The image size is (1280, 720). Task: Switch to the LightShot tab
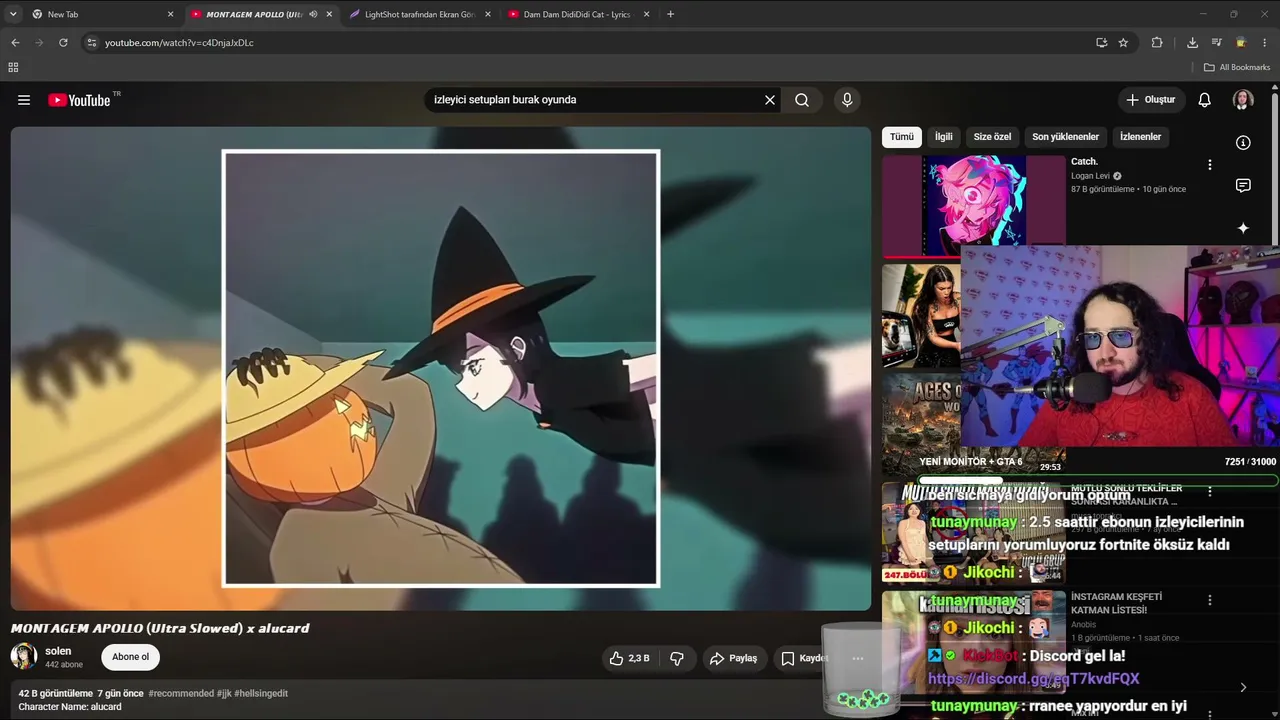click(420, 14)
